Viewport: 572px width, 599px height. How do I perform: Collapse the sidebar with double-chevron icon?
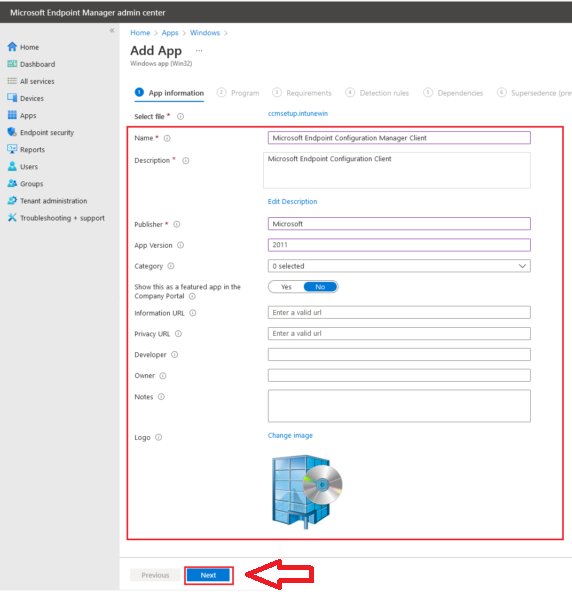[x=112, y=31]
